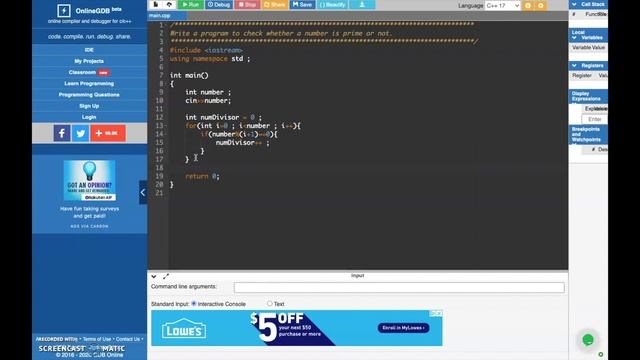Image resolution: width=640 pixels, height=360 pixels.
Task: Expand the input panel with diagonal arrow icon
Action: point(166,277)
